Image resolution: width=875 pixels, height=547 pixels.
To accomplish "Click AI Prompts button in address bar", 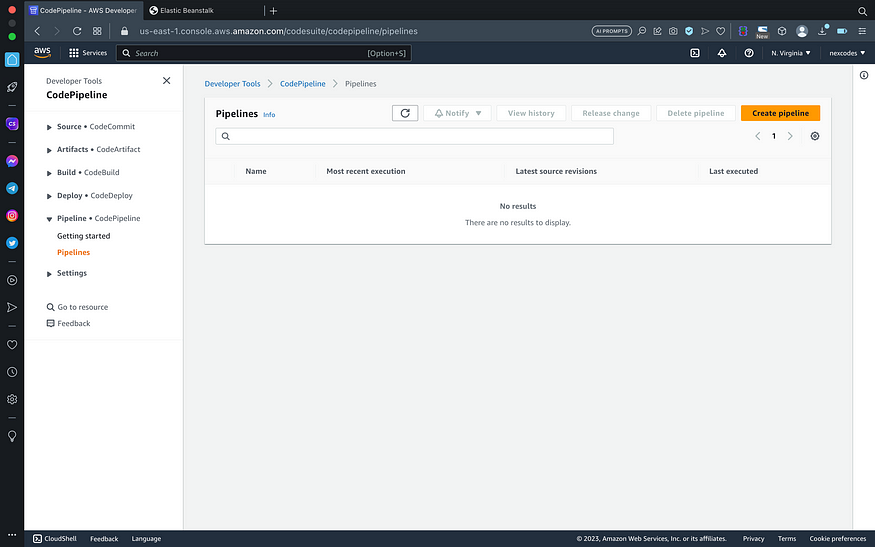I will coord(612,31).
